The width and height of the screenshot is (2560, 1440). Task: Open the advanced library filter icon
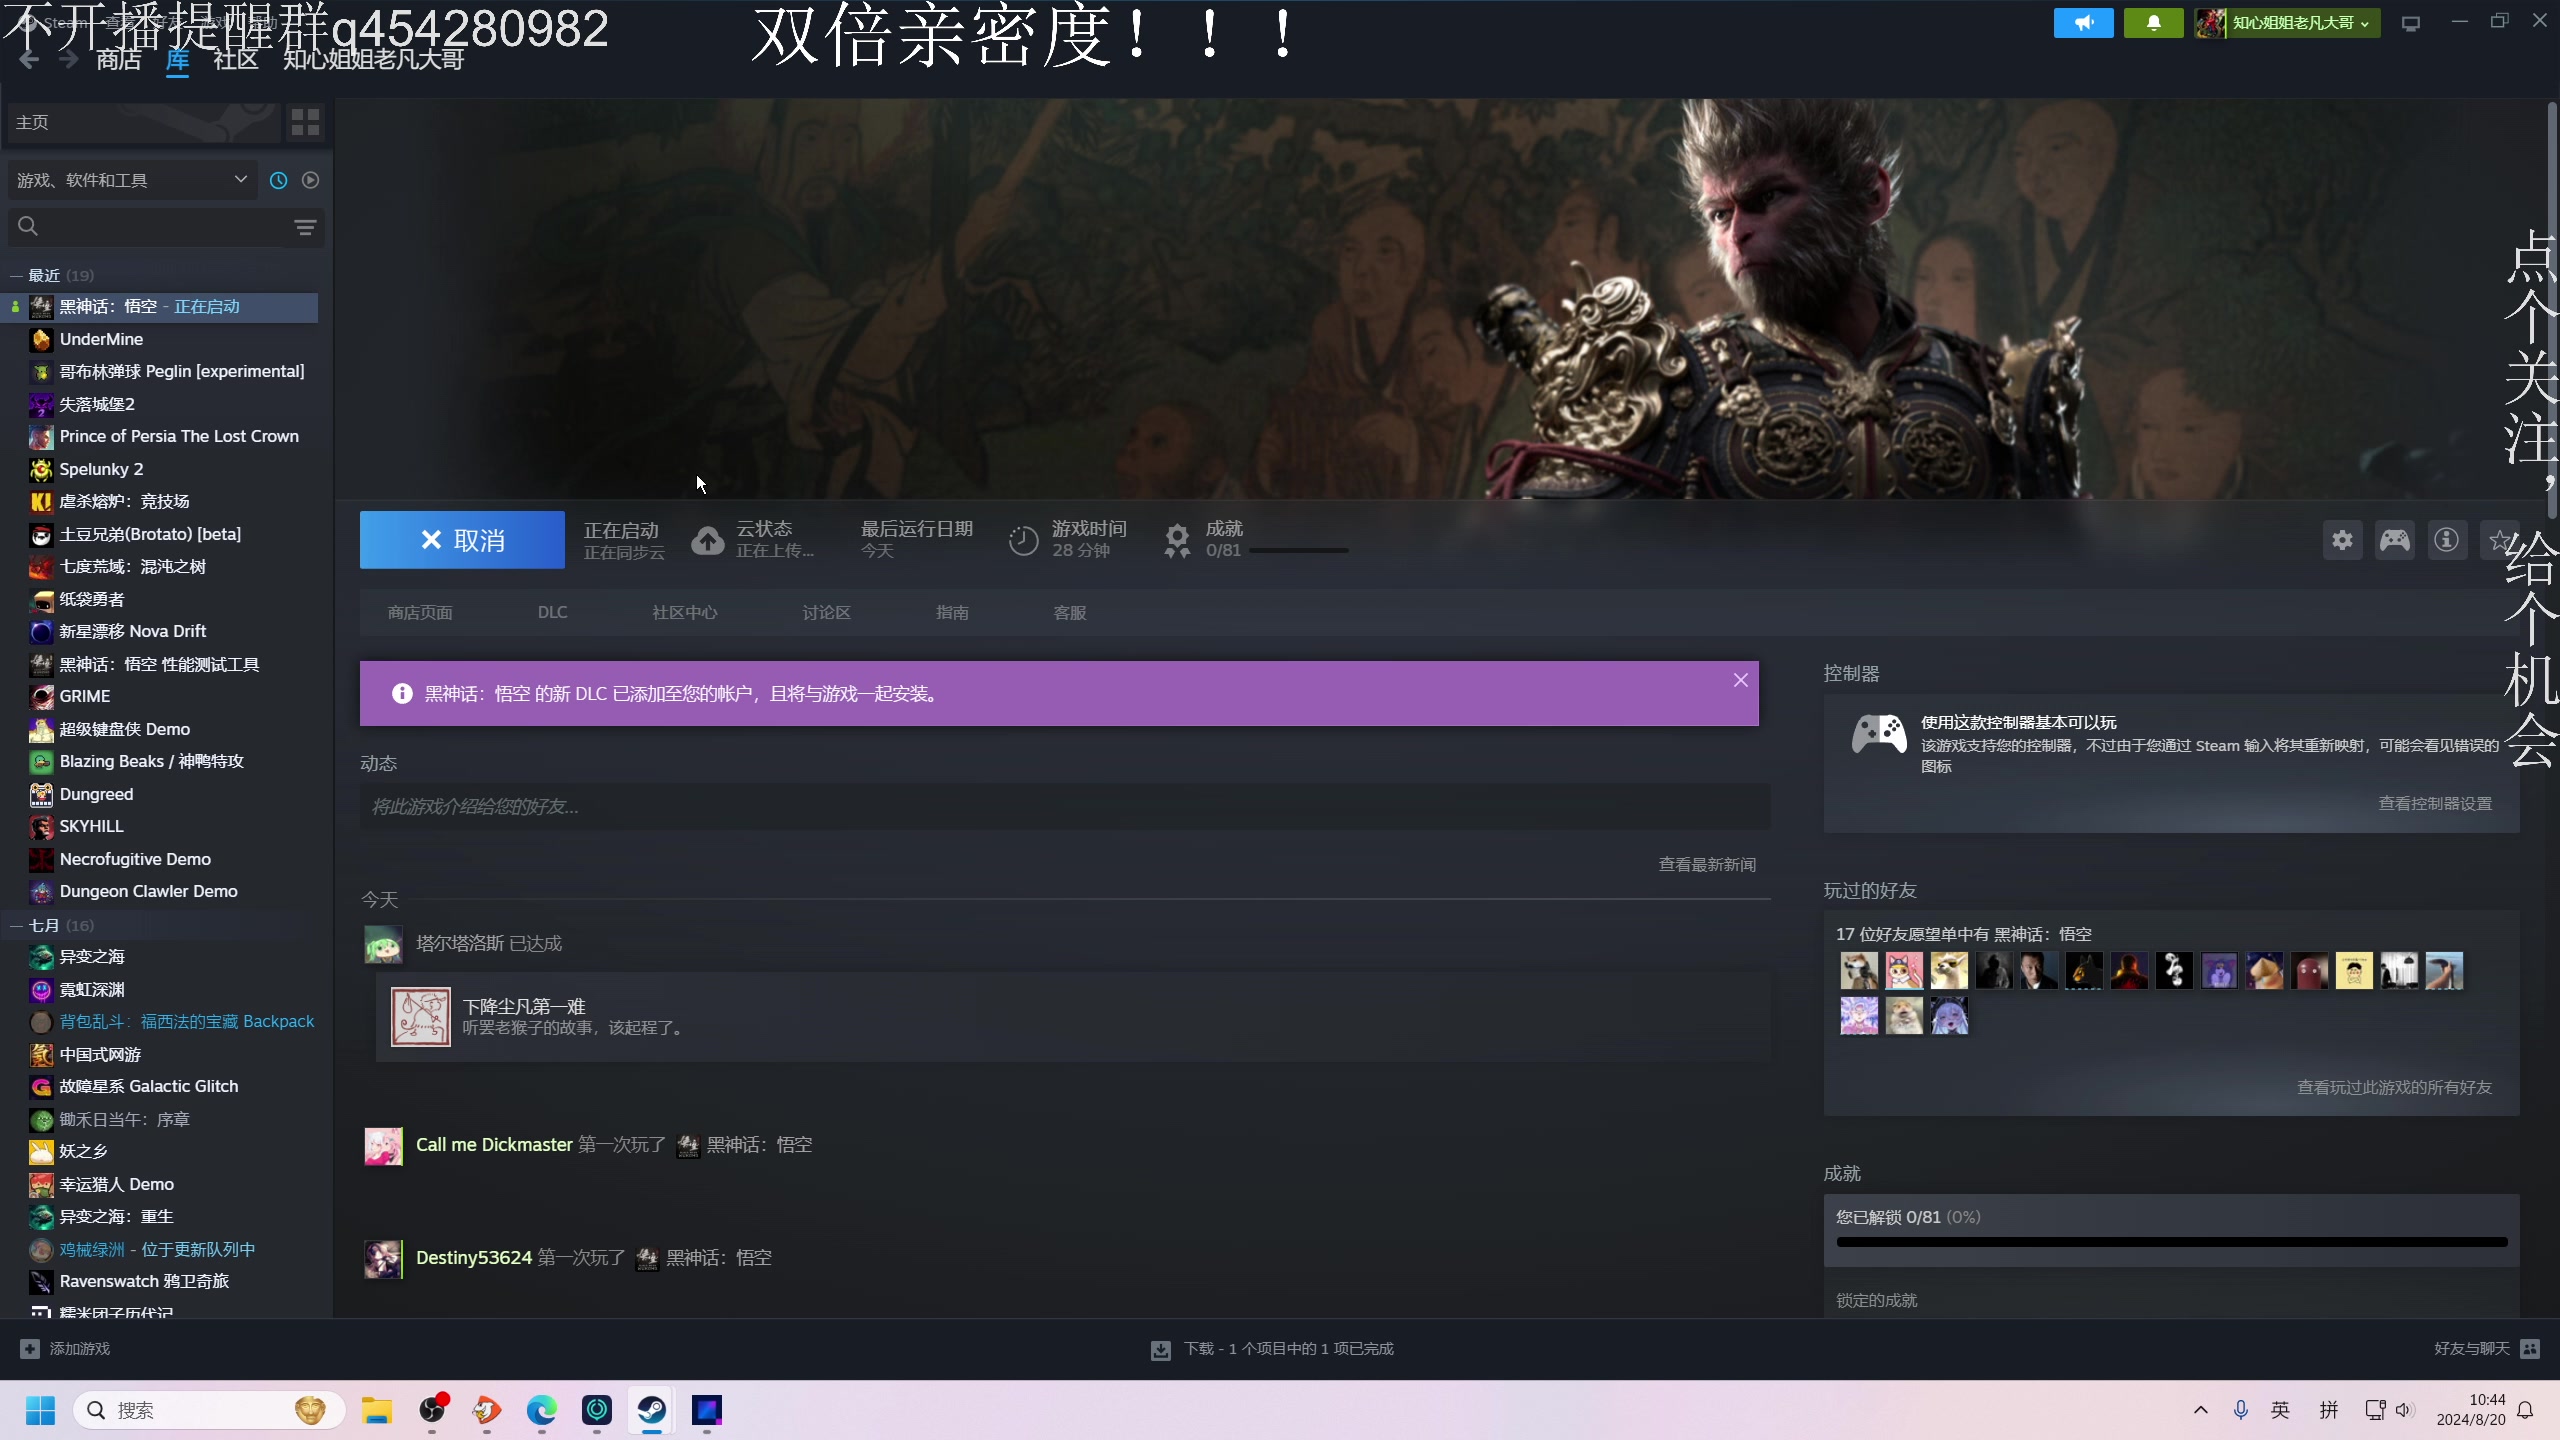pyautogui.click(x=305, y=228)
